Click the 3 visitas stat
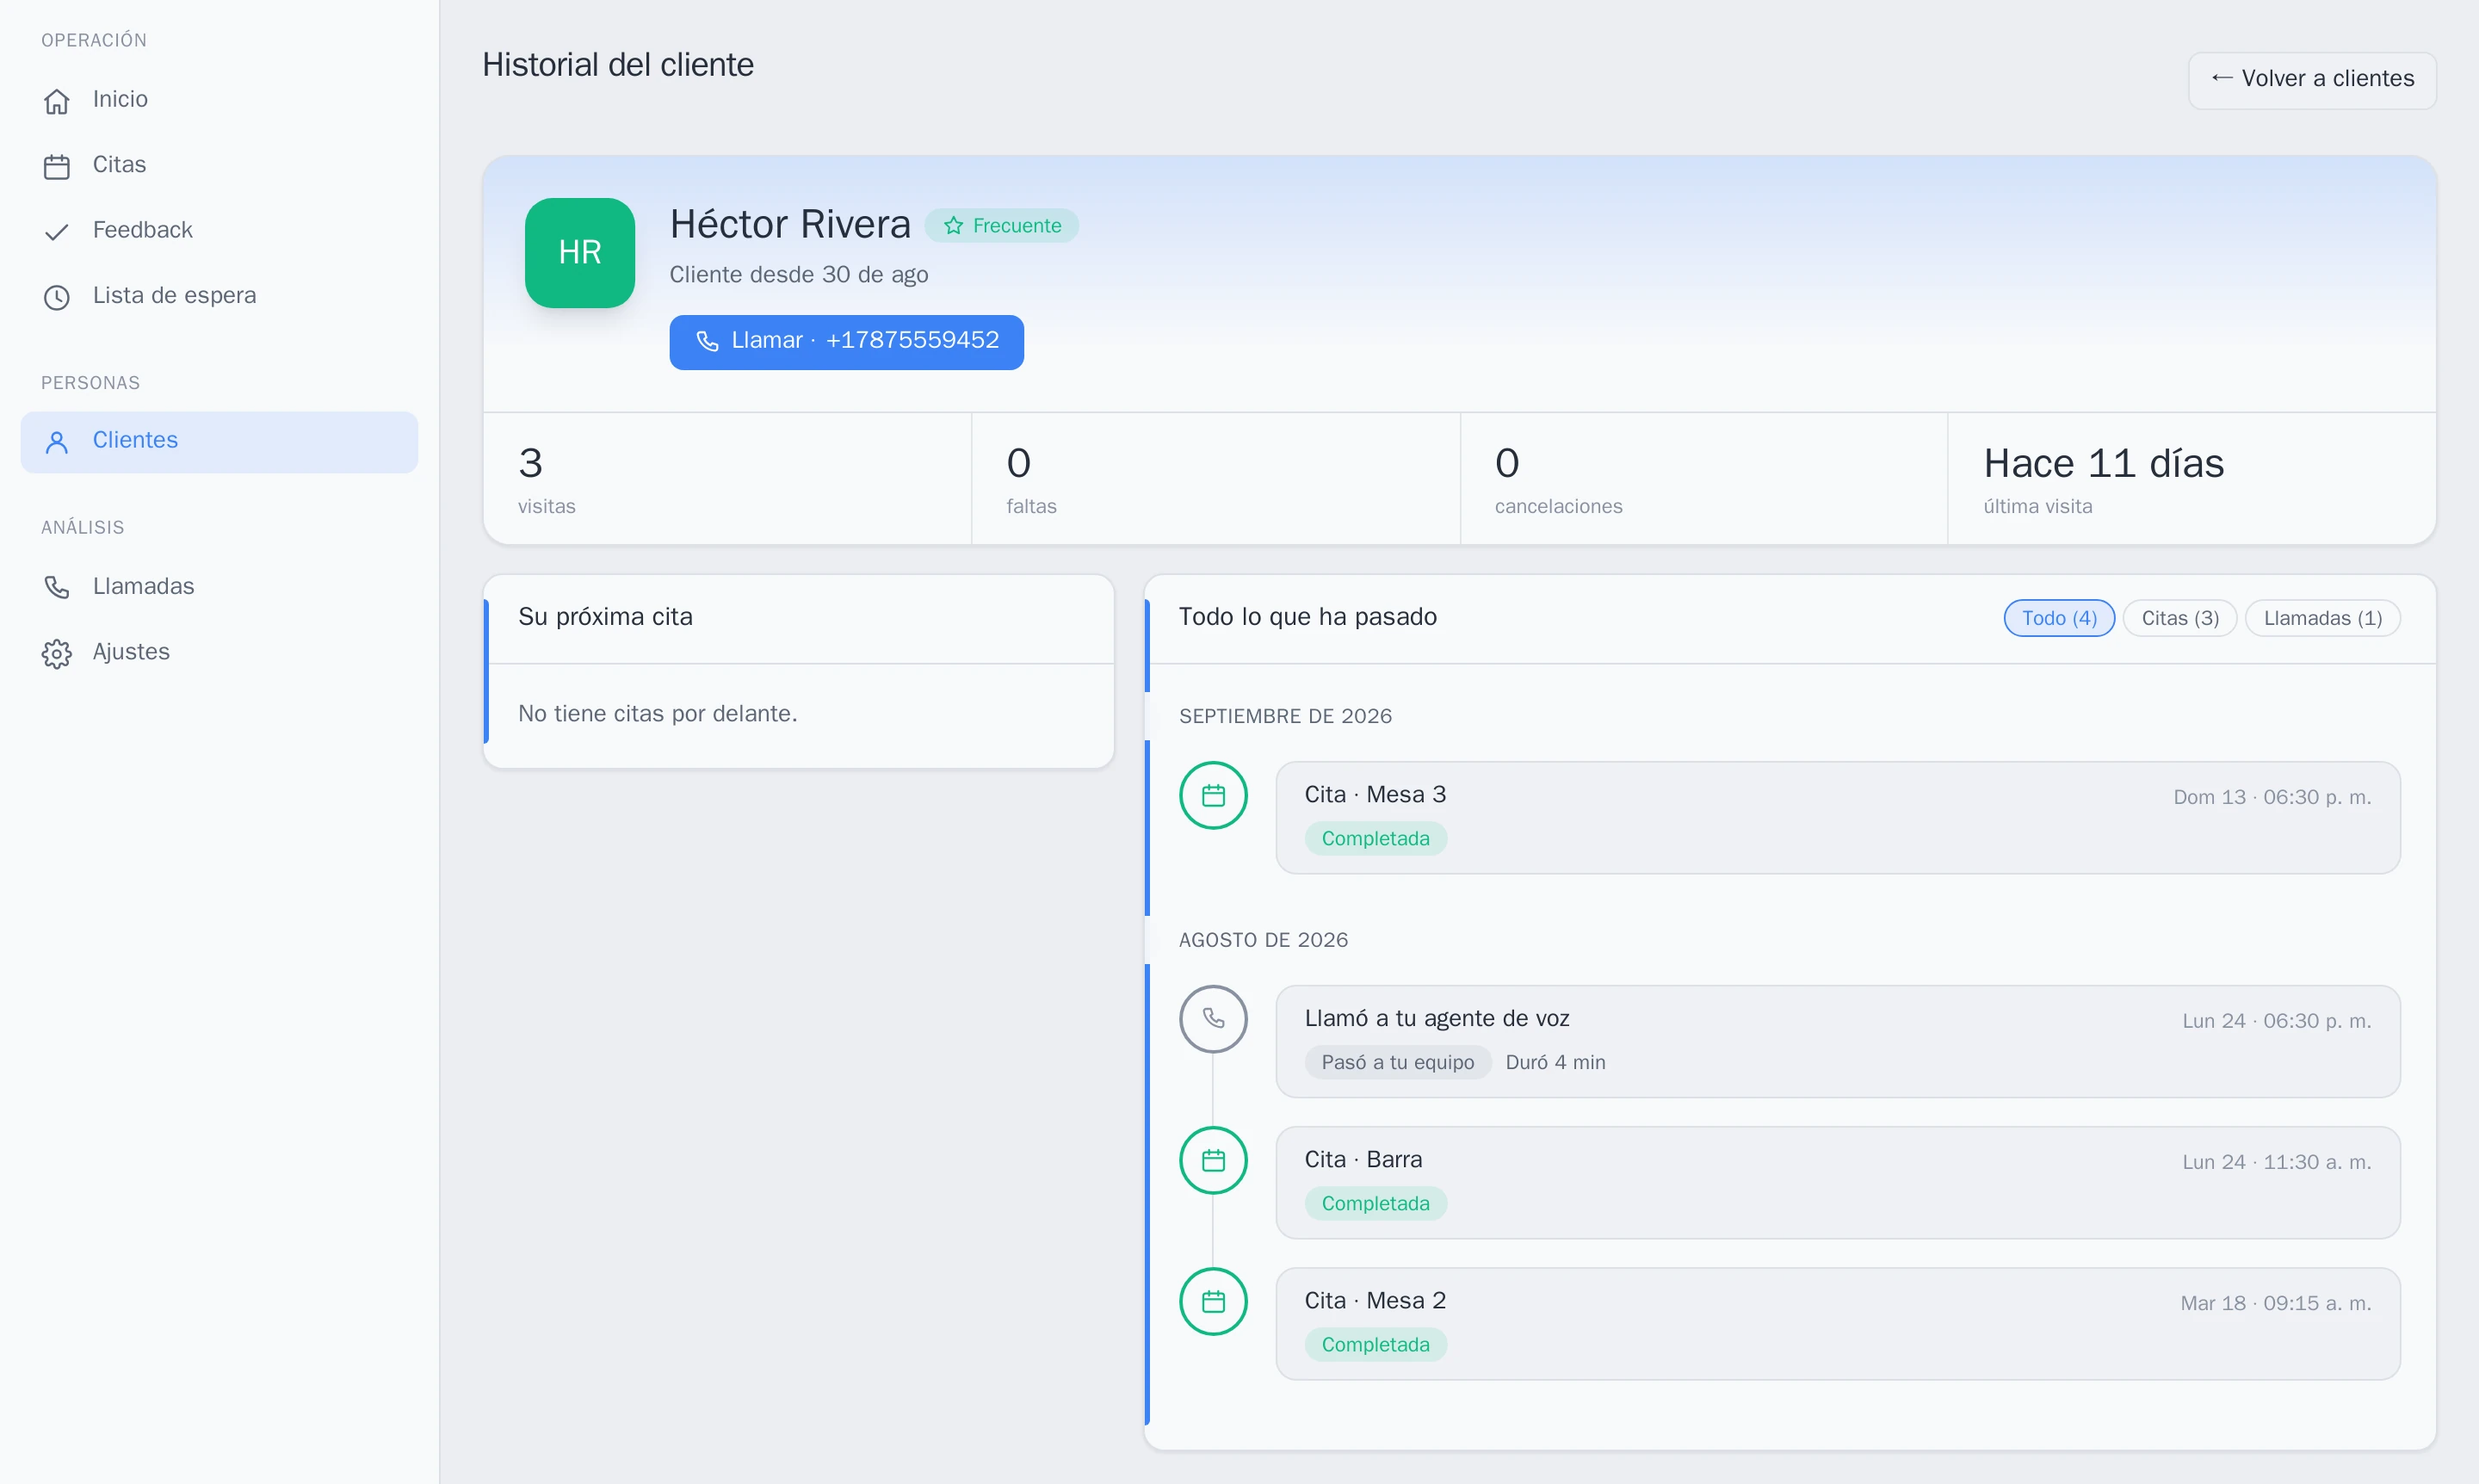The image size is (2479, 1484). 727,479
